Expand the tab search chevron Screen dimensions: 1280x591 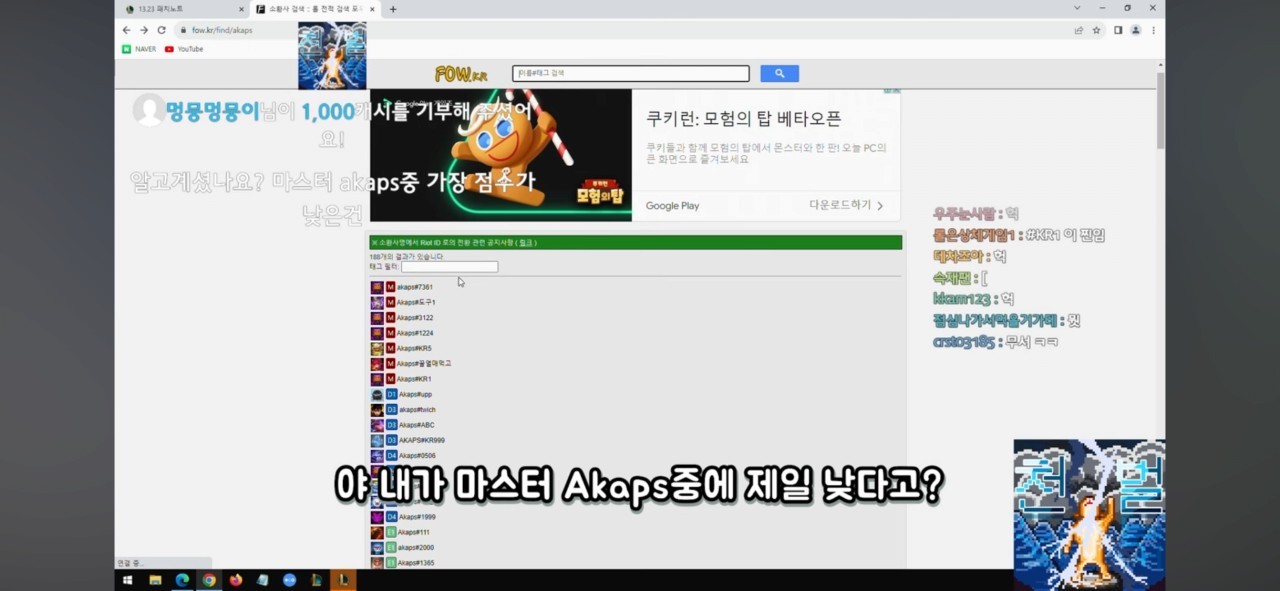tap(1077, 8)
